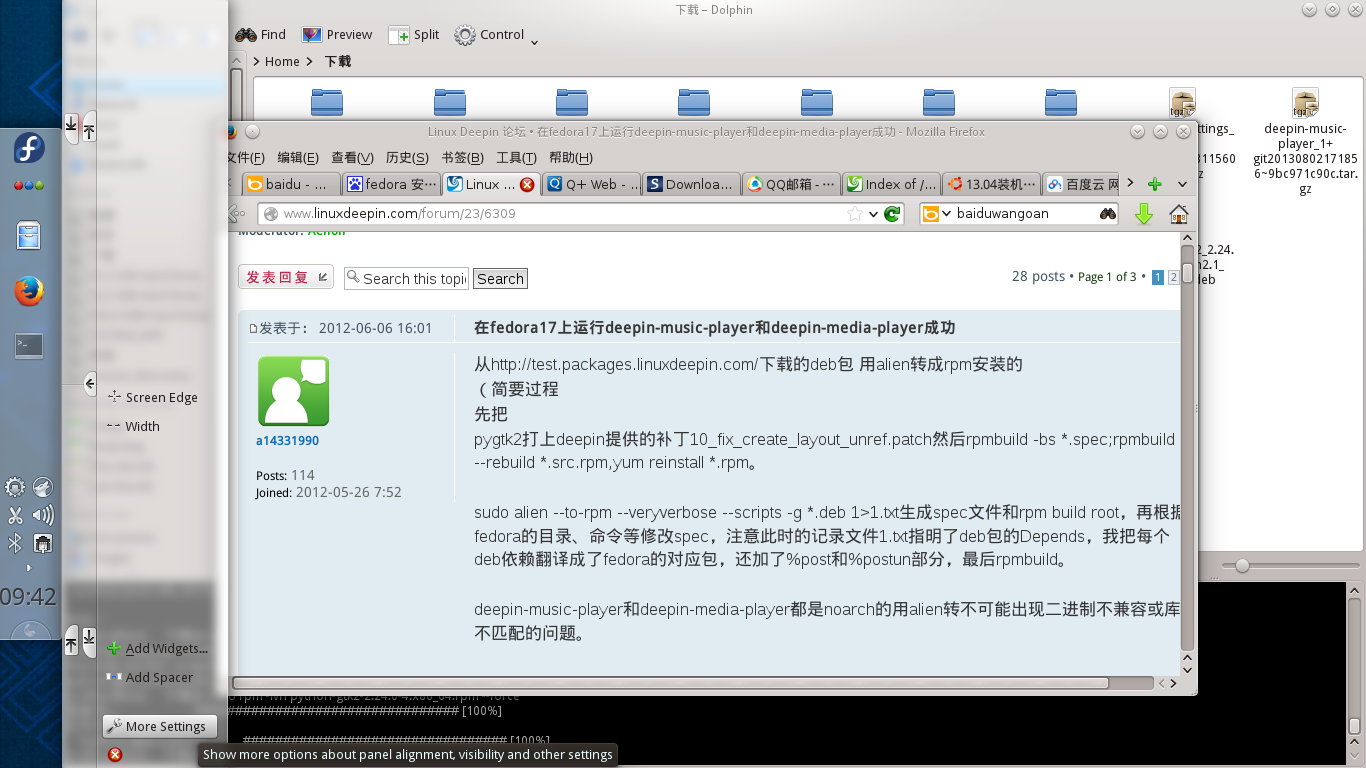
Task: Open More Settings for the panel
Action: [x=159, y=726]
